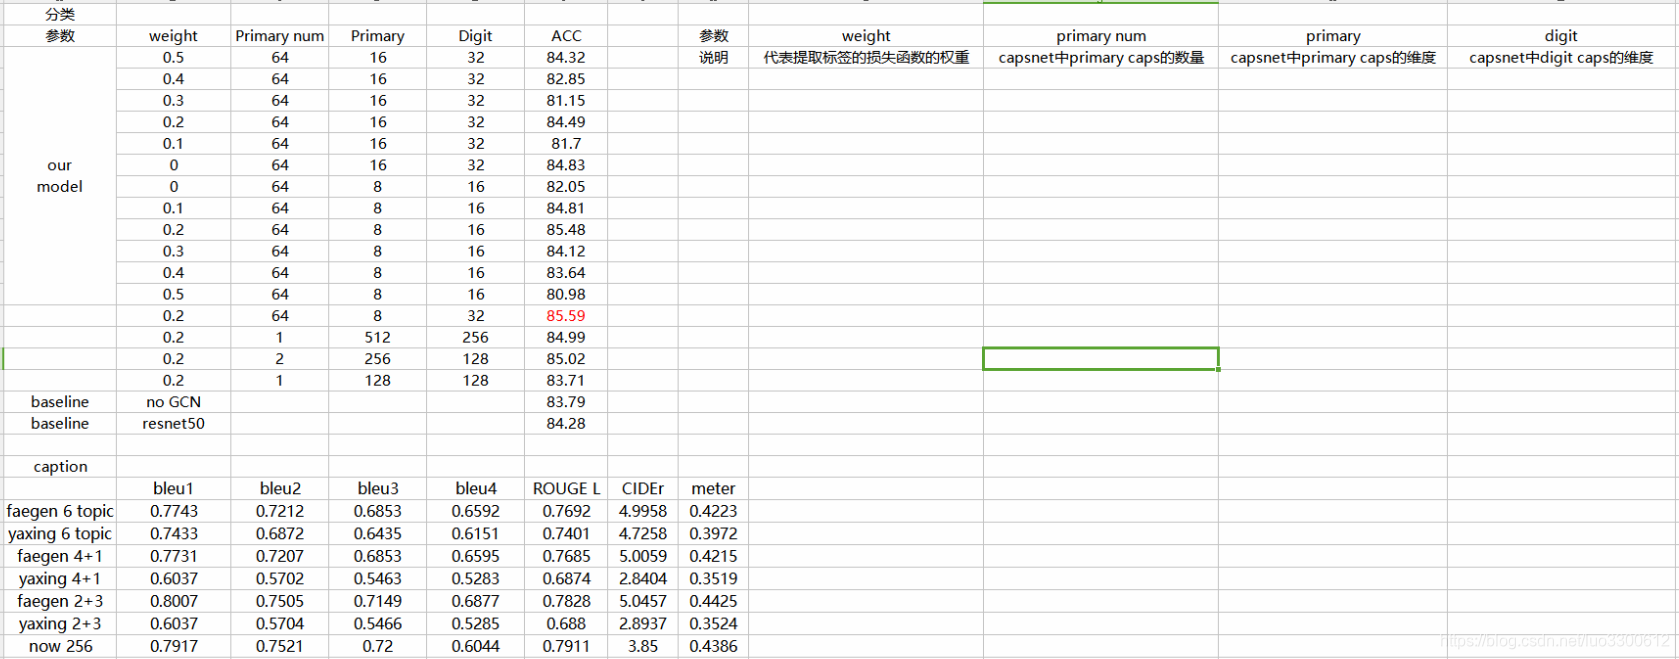This screenshot has width=1679, height=659.
Task: Select ACC value 83.71
Action: point(566,381)
